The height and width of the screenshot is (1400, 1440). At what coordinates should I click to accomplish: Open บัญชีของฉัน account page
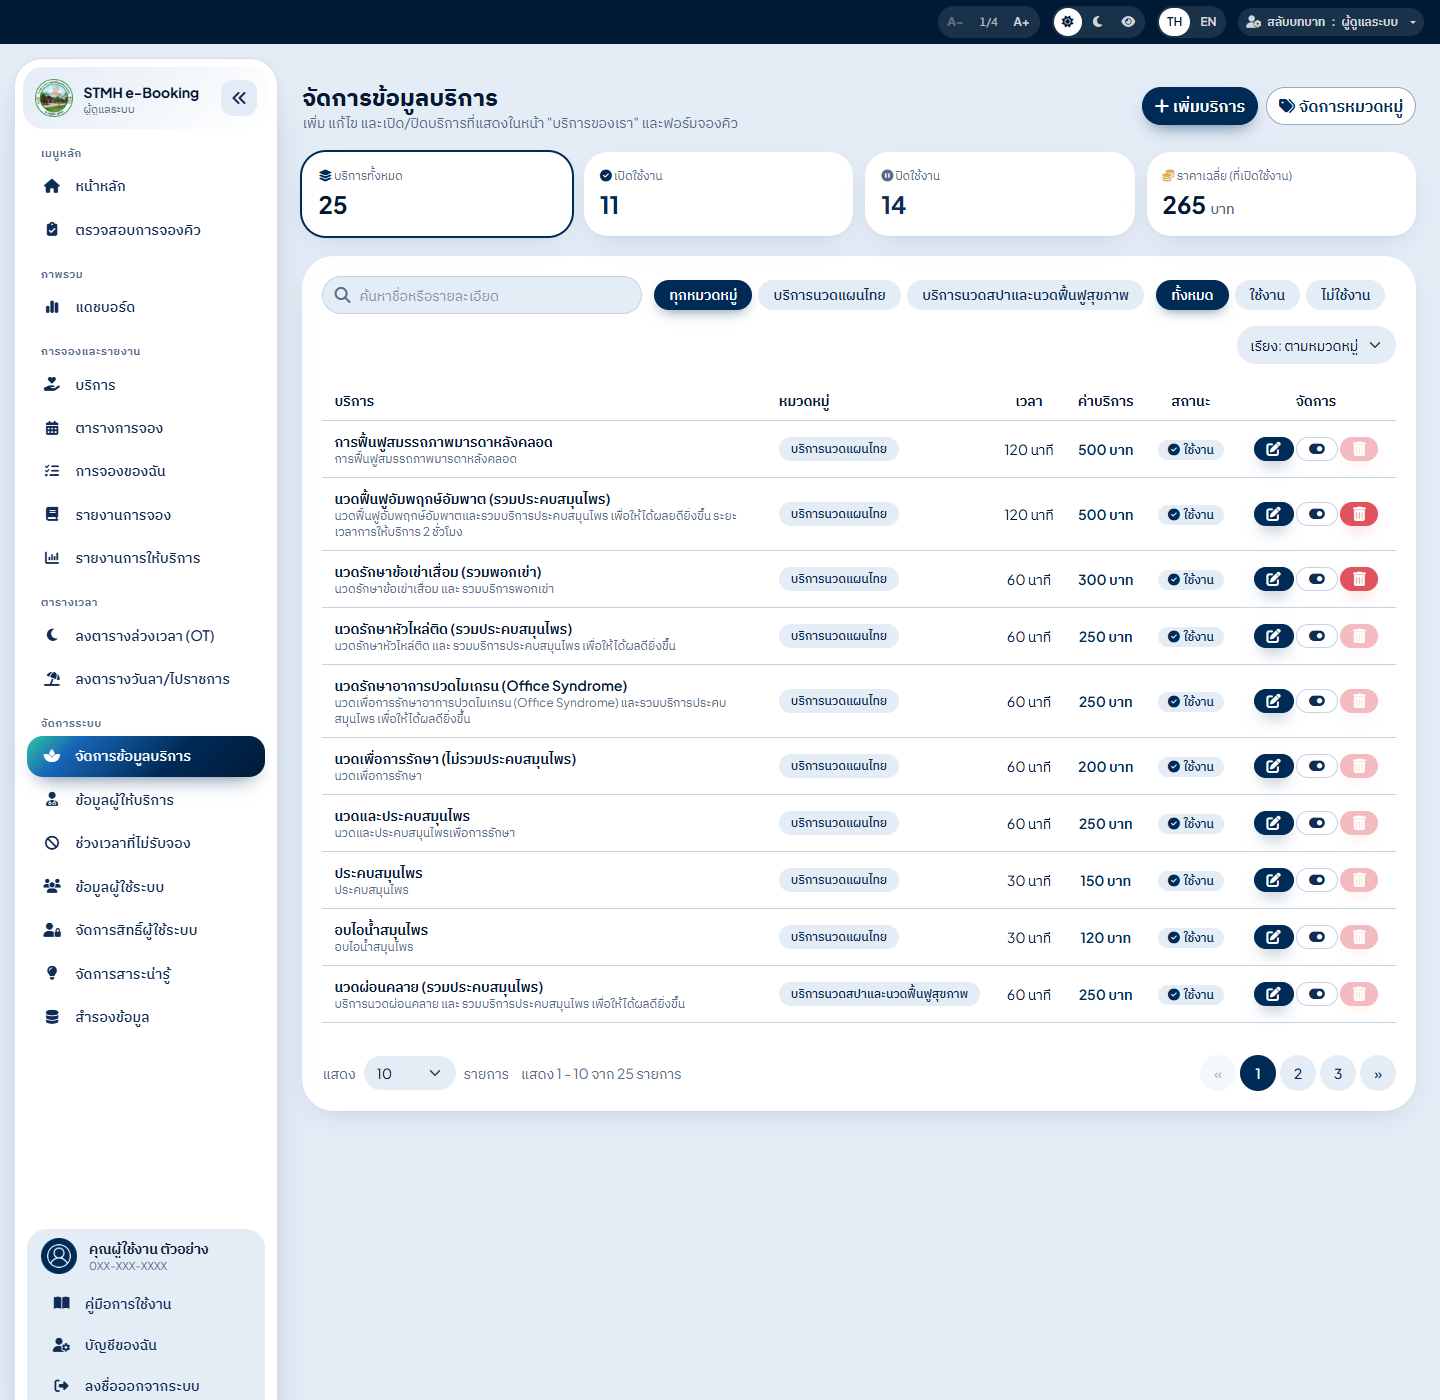point(146,1345)
